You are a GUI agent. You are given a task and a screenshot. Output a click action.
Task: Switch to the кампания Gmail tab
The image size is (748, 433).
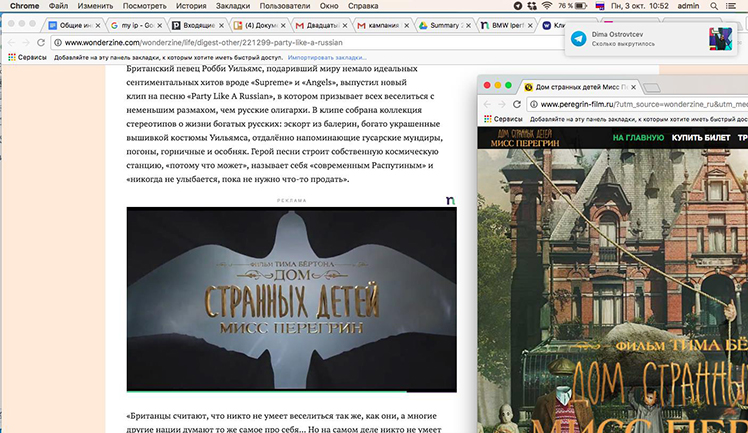point(382,25)
